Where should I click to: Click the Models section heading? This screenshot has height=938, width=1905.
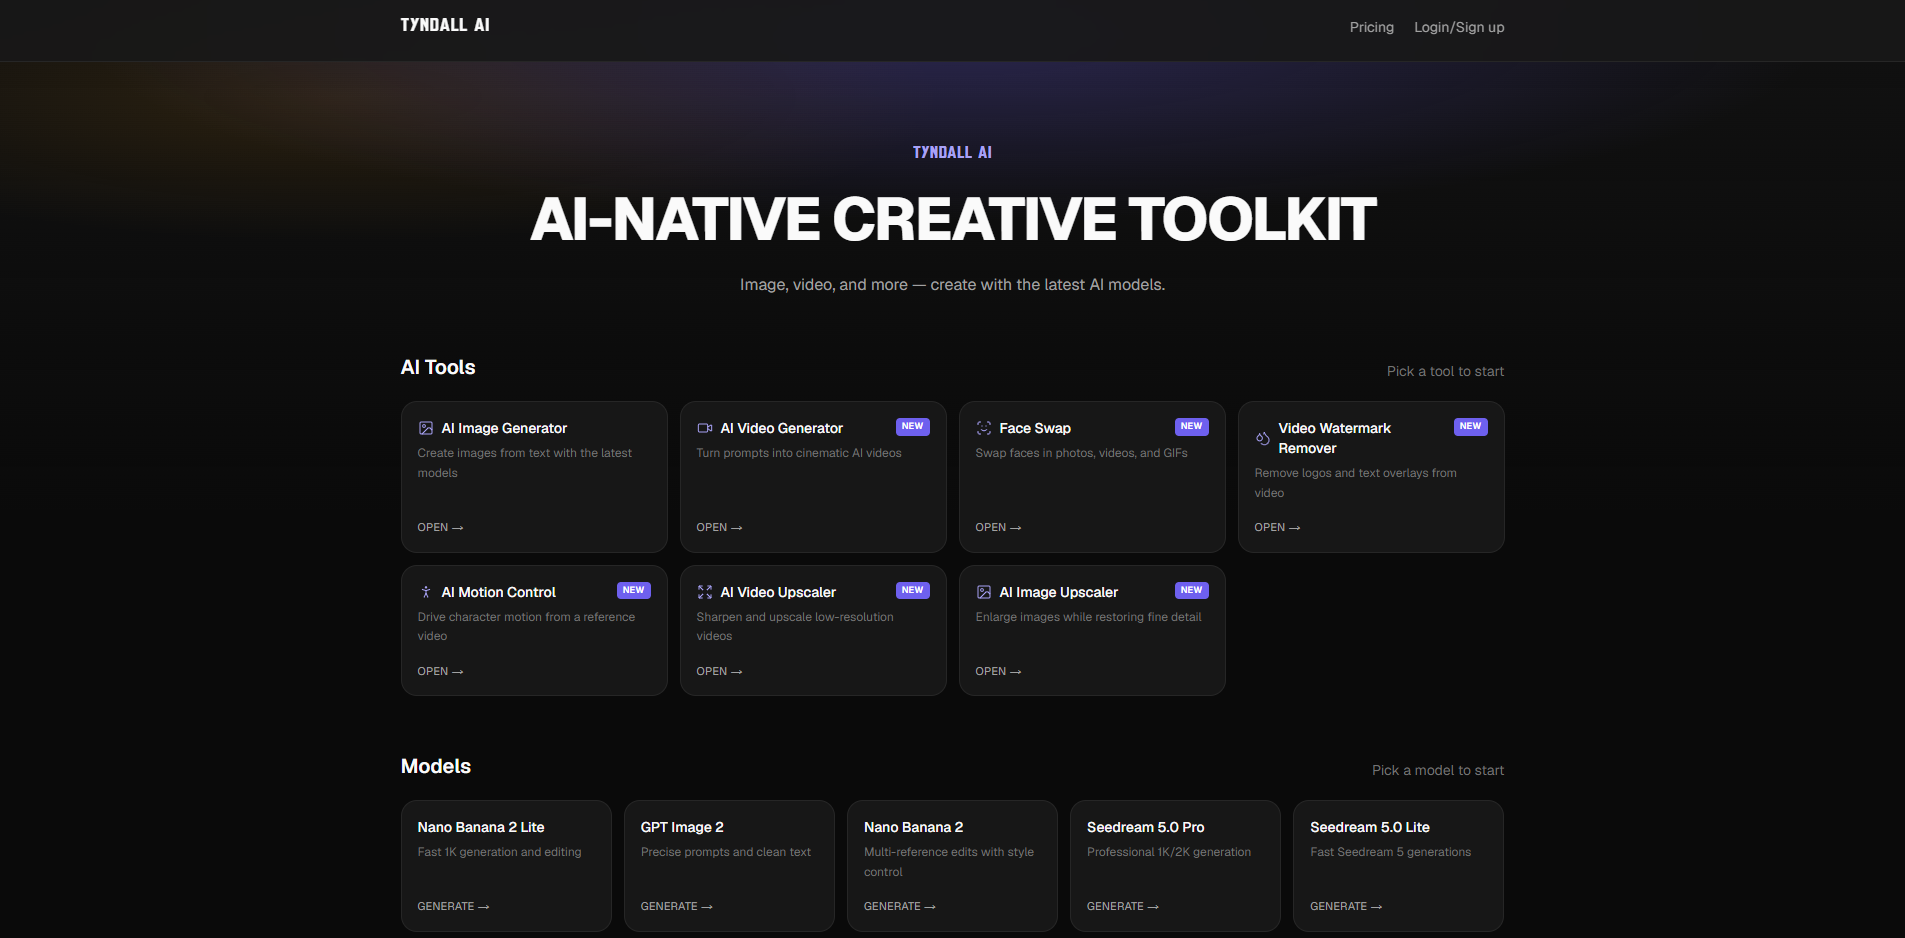pos(436,766)
